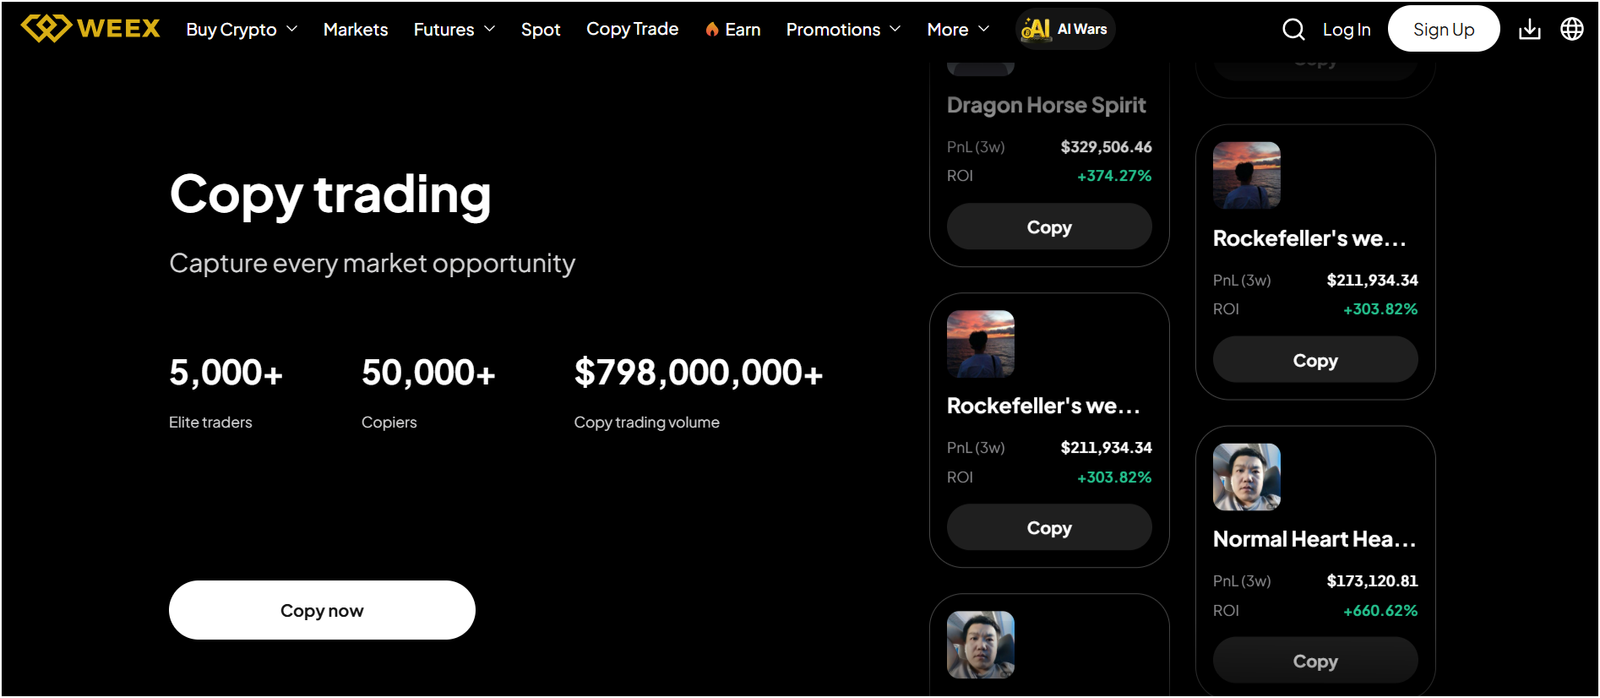
Task: Open the search magnifier
Action: point(1293,29)
